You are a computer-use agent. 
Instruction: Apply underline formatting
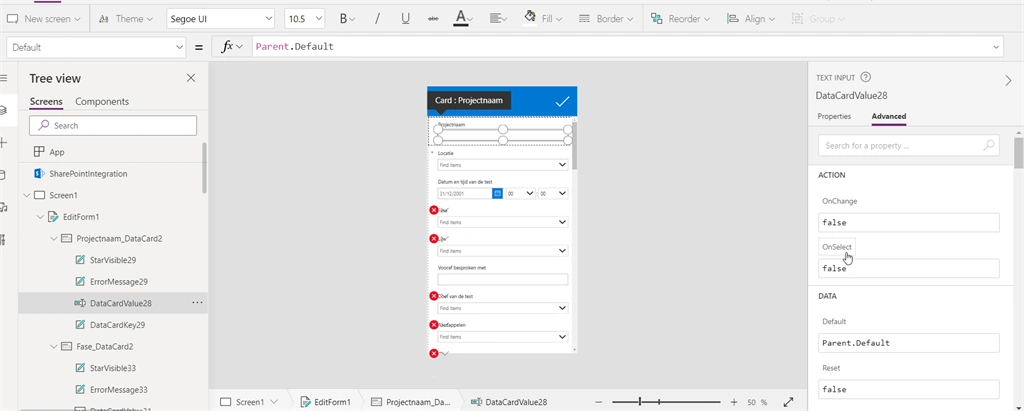click(405, 19)
